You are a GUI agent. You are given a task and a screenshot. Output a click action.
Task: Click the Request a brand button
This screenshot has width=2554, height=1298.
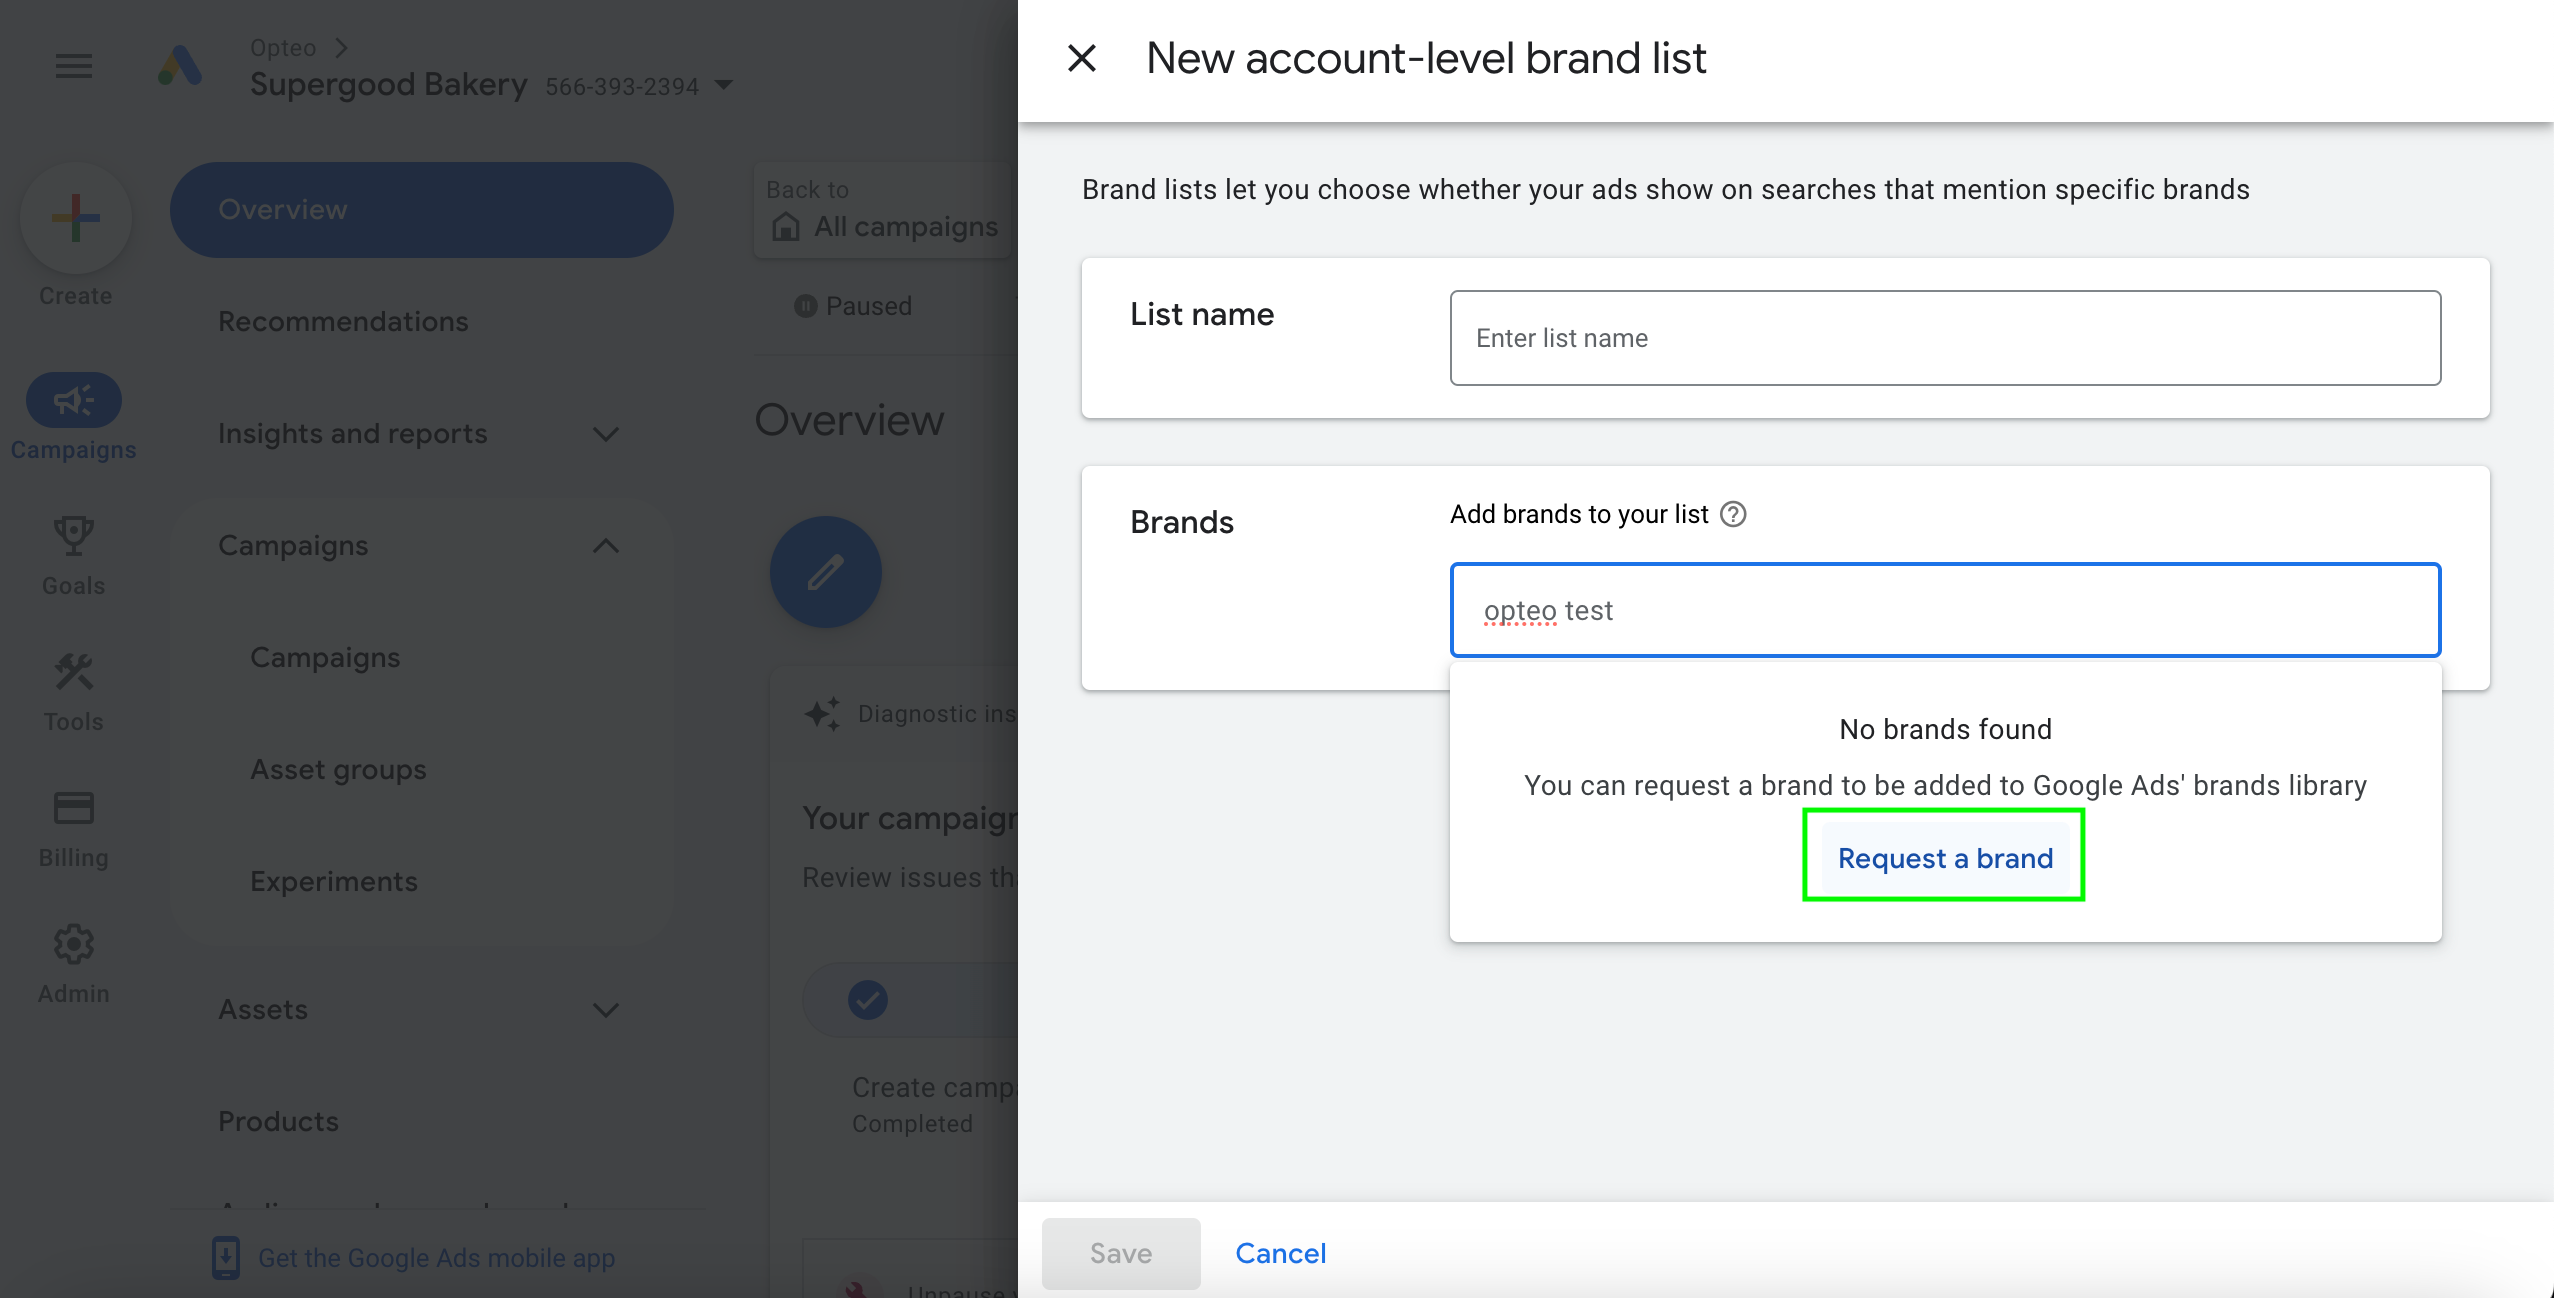[1945, 858]
